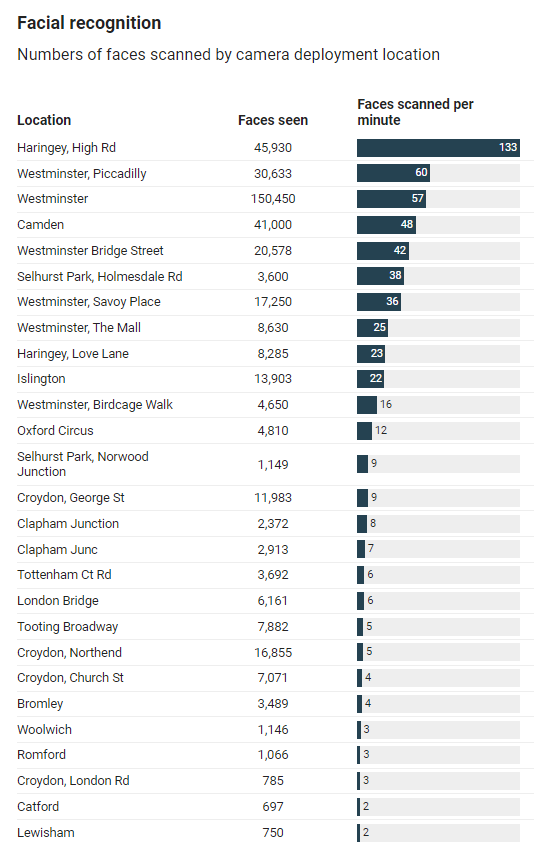Screen dimensions: 556x857
Task: Click the Facial recognition title
Action: tap(89, 23)
